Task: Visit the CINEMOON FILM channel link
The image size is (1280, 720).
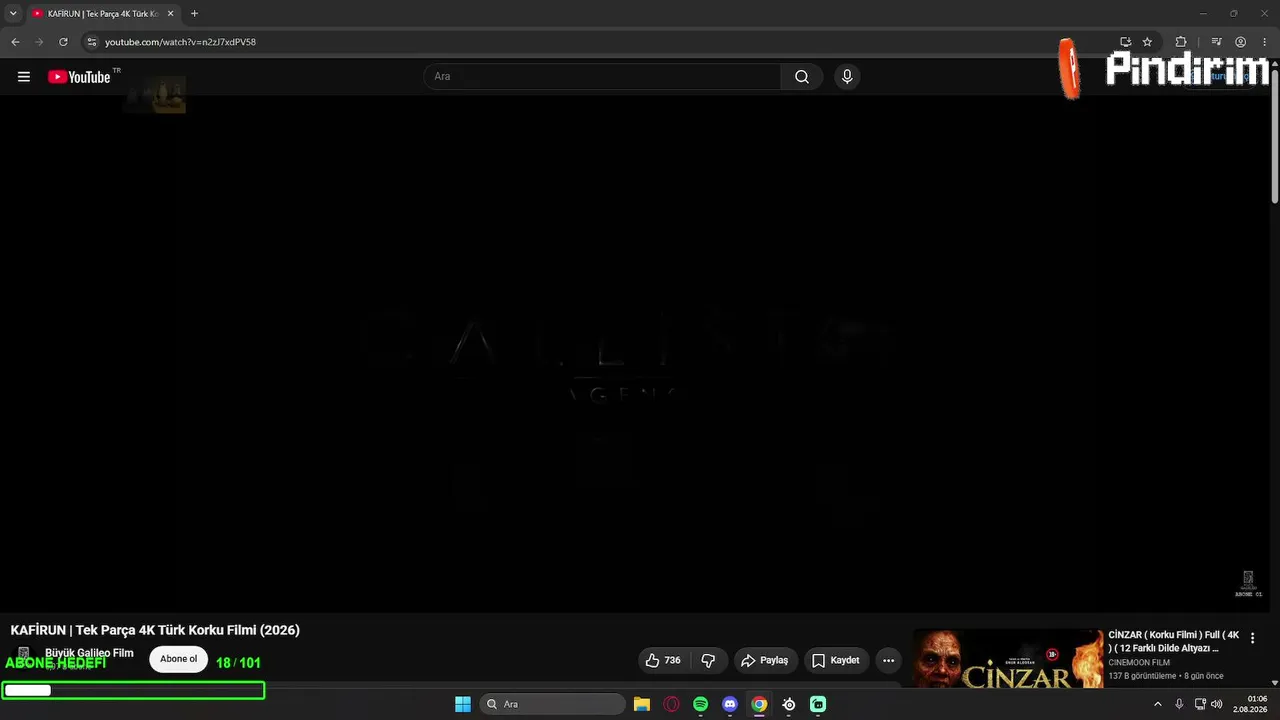Action: [x=1139, y=662]
